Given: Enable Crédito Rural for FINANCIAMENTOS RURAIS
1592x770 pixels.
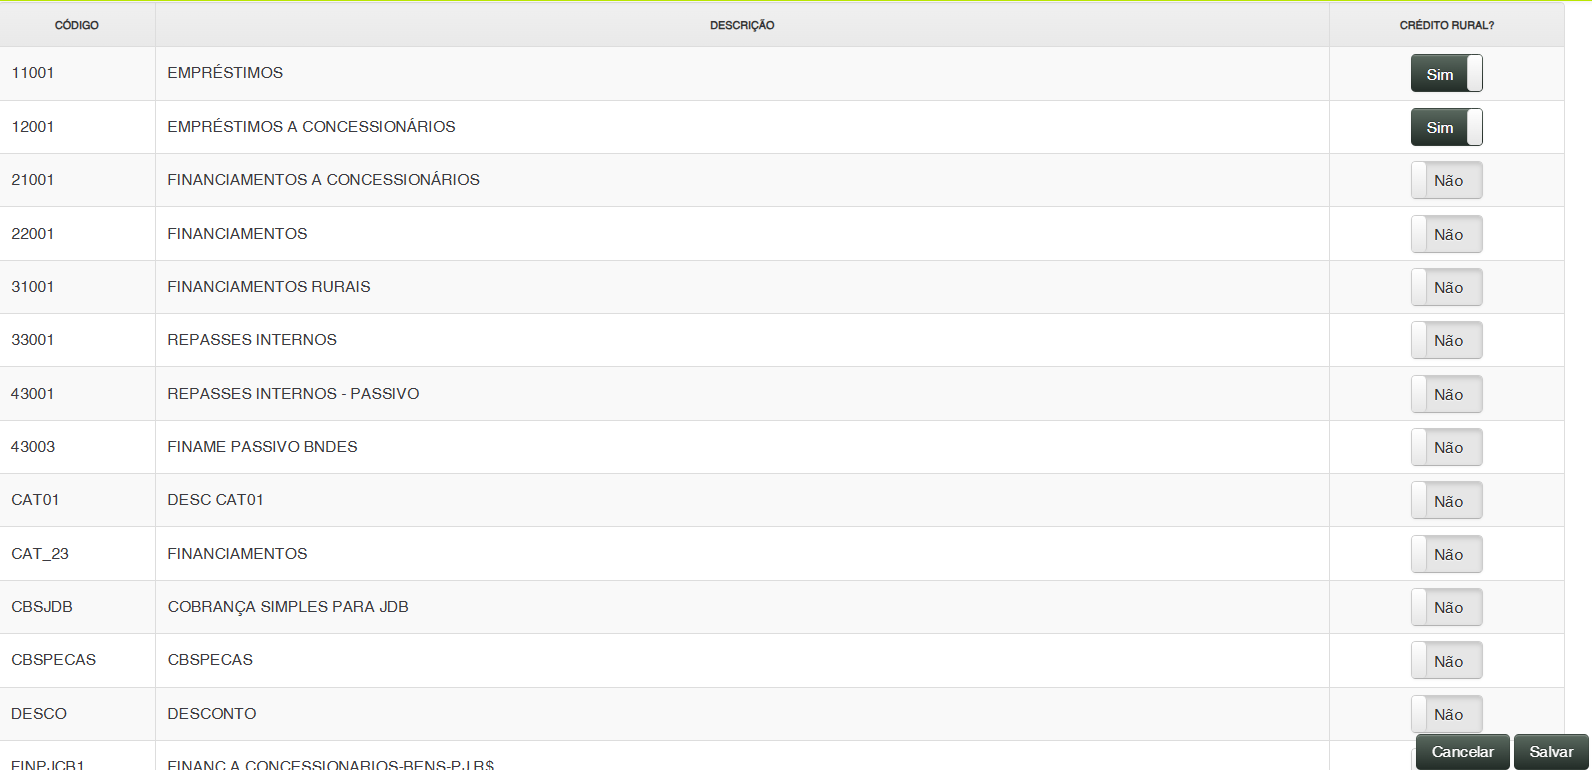Looking at the screenshot, I should (1446, 288).
